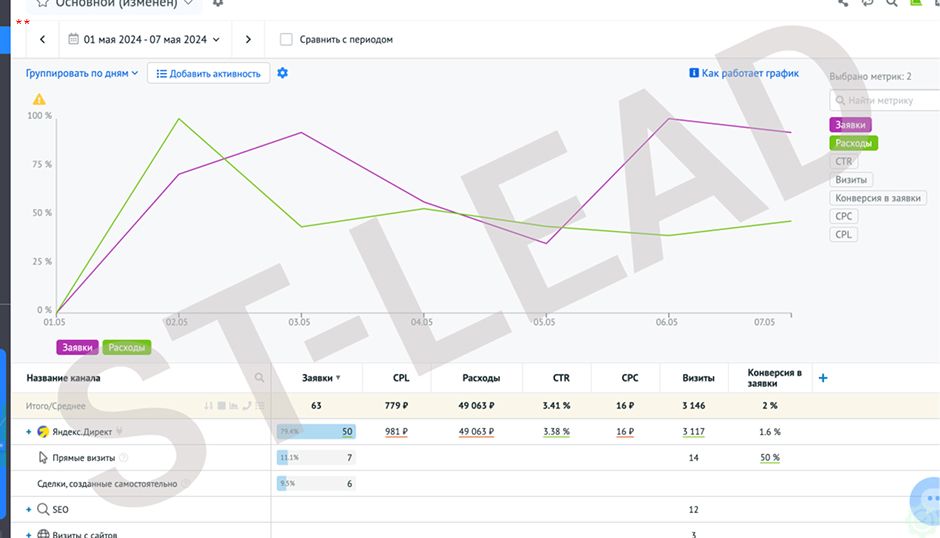Click the 'Расходы' column header

tap(481, 378)
